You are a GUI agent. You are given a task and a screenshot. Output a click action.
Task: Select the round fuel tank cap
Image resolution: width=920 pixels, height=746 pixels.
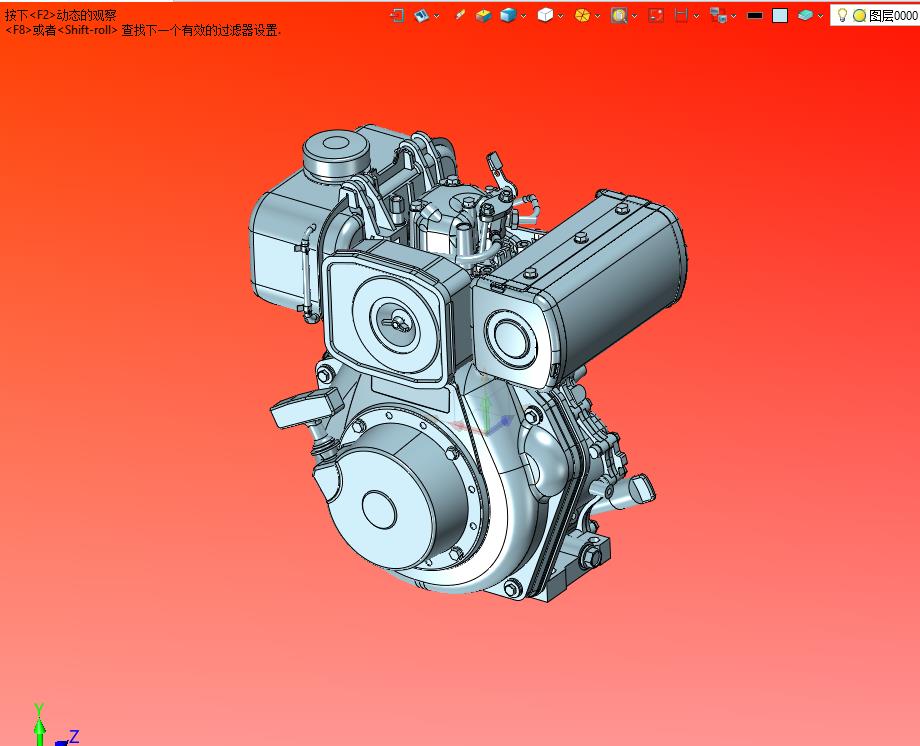click(336, 154)
